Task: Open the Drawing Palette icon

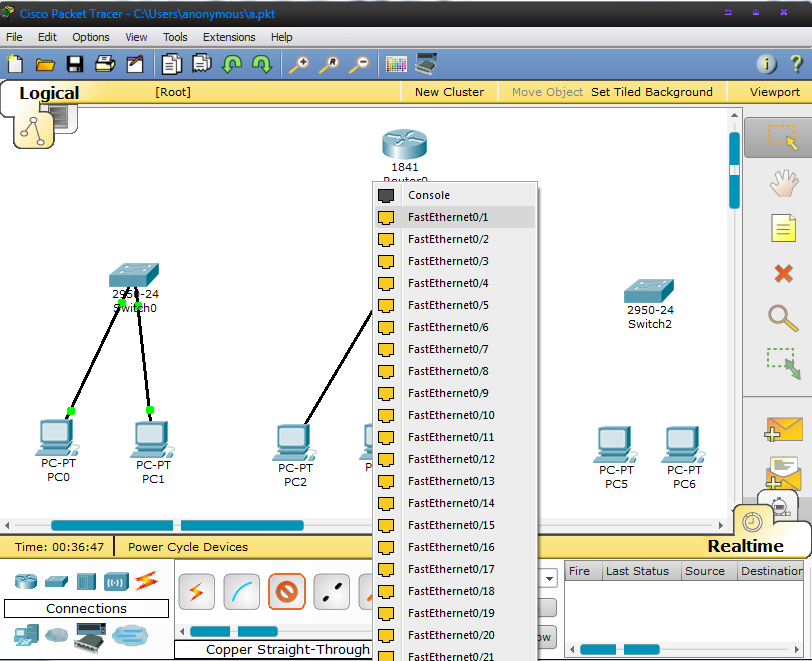Action: (396, 64)
